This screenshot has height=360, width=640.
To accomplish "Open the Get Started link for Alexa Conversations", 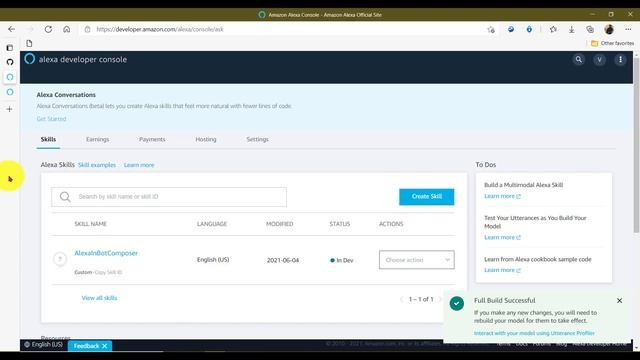I will [51, 119].
